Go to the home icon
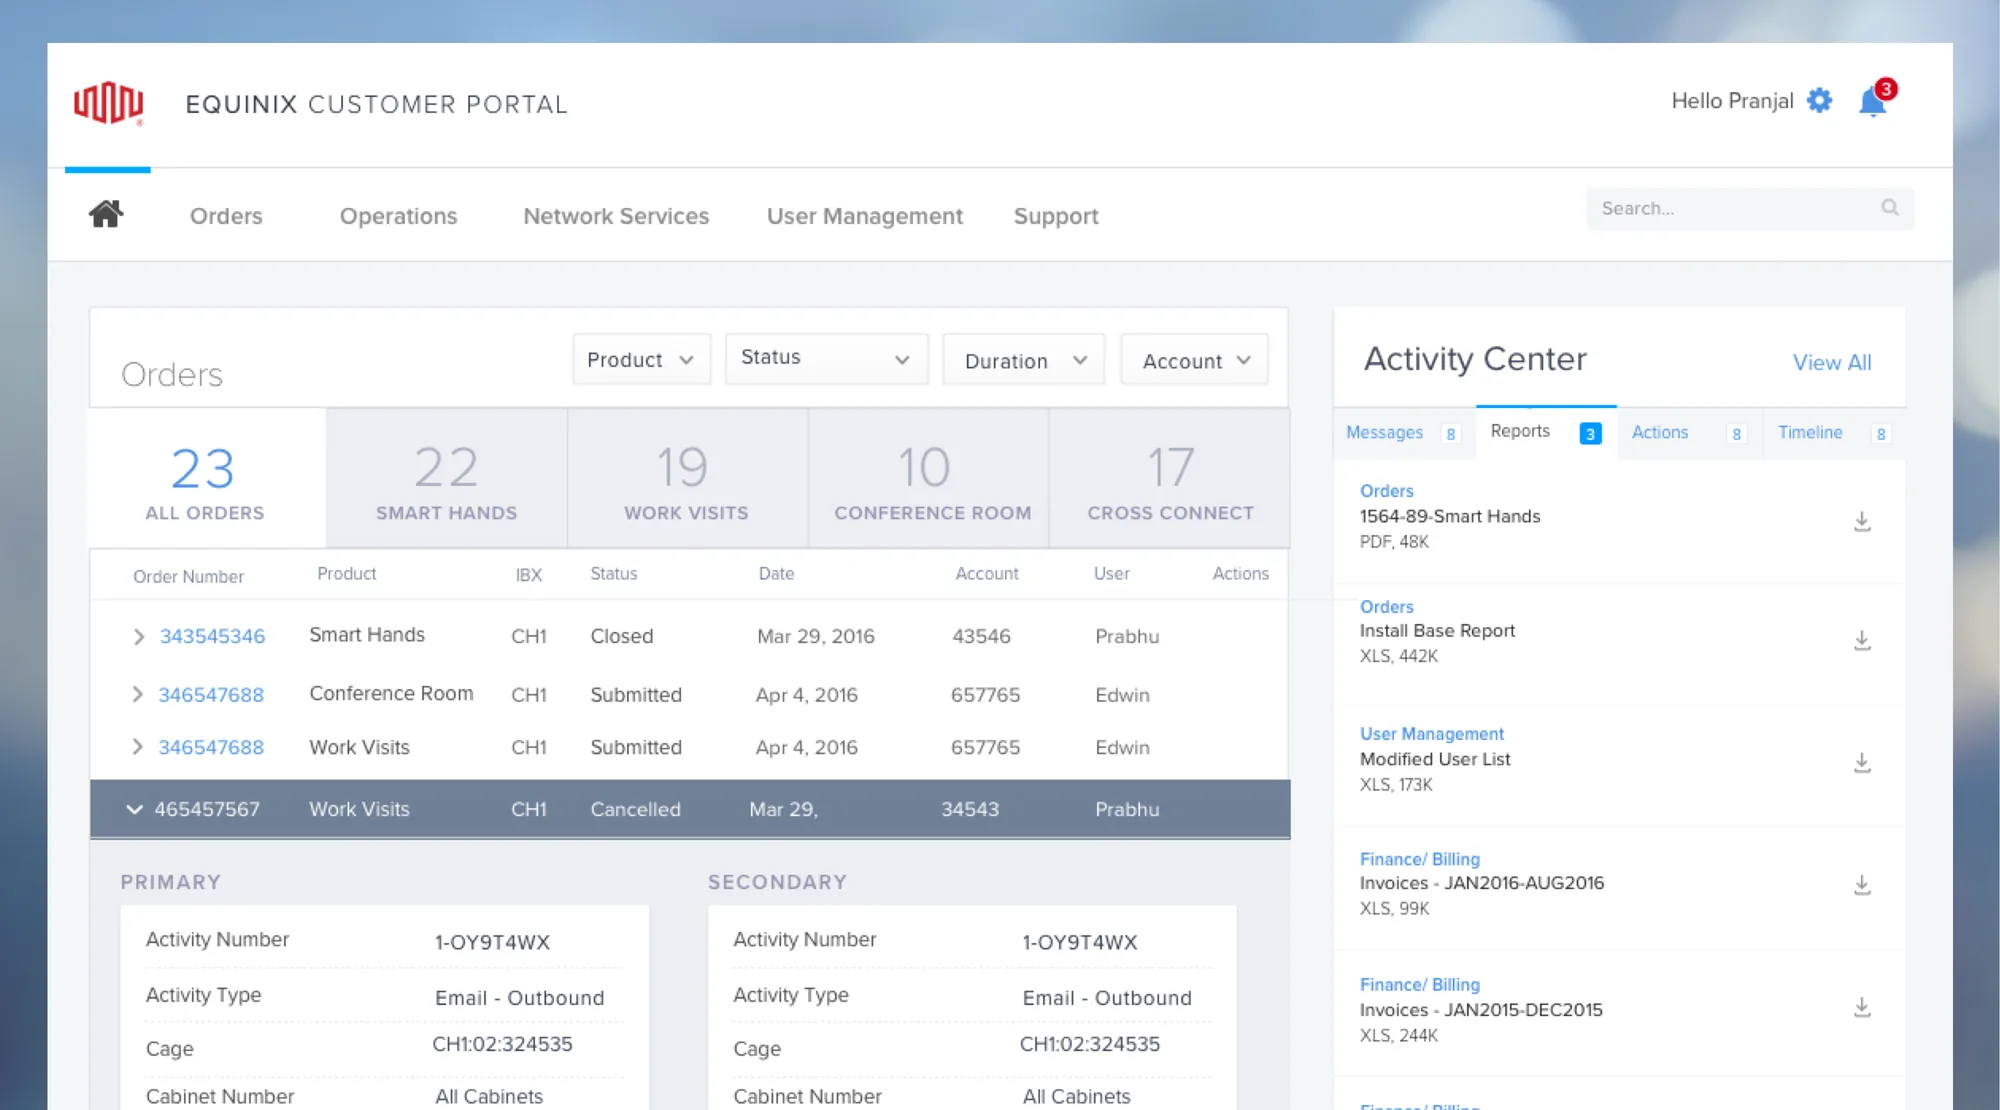2000x1110 pixels. [x=106, y=213]
